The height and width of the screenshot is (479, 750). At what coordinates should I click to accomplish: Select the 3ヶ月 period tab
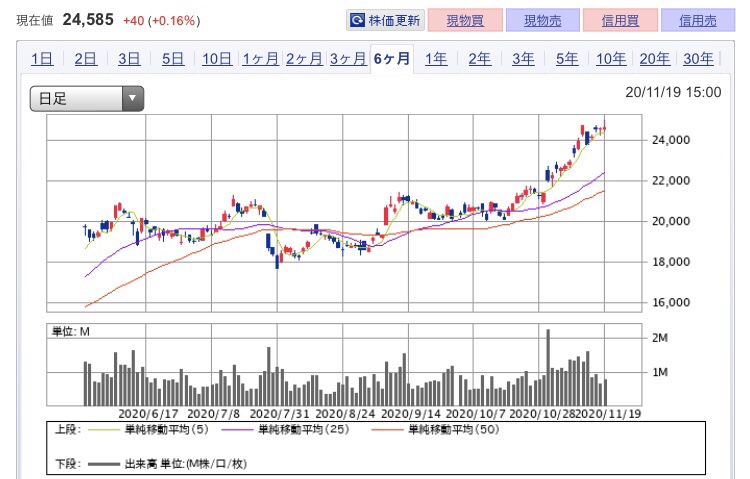click(348, 59)
